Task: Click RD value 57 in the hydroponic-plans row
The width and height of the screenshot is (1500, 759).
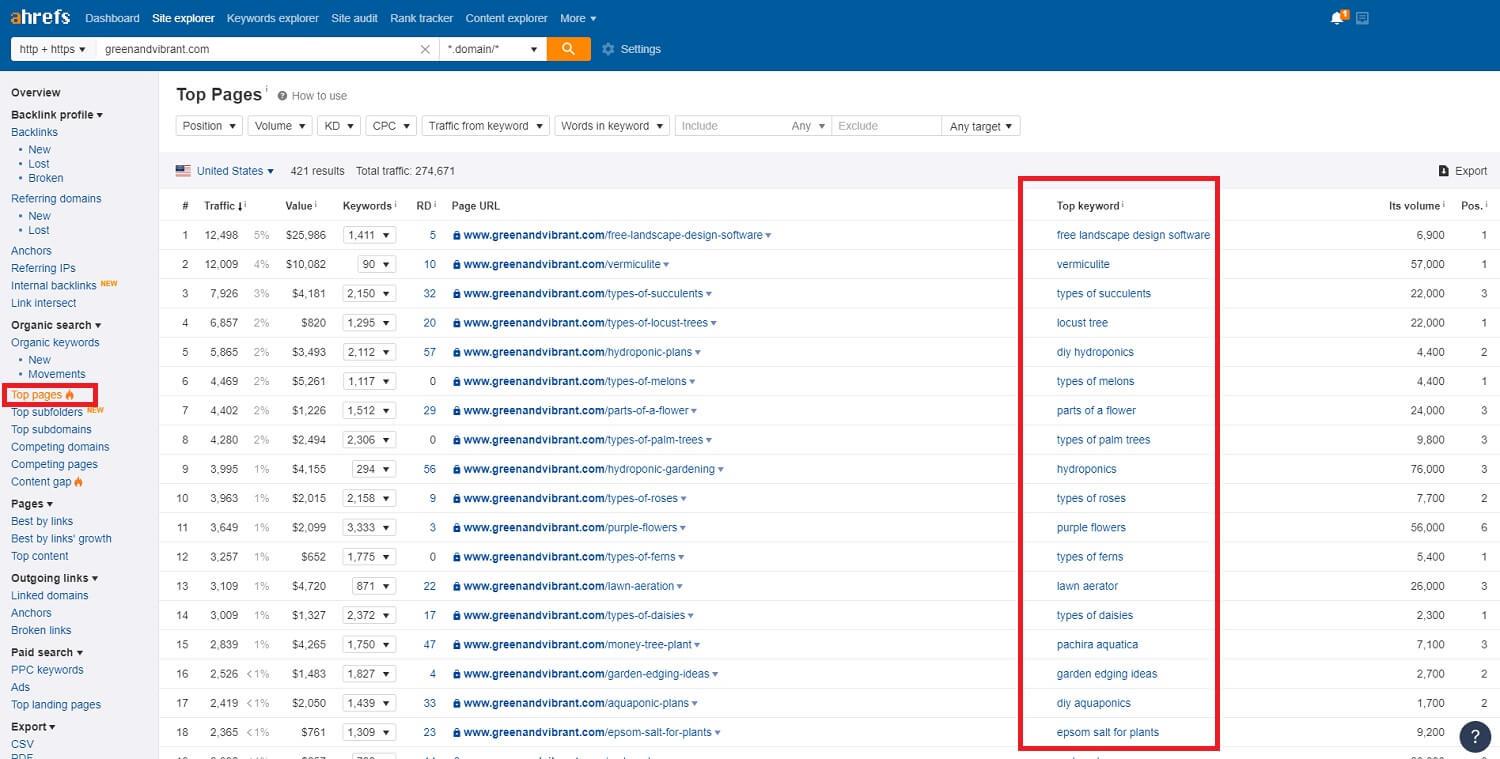Action: (430, 352)
